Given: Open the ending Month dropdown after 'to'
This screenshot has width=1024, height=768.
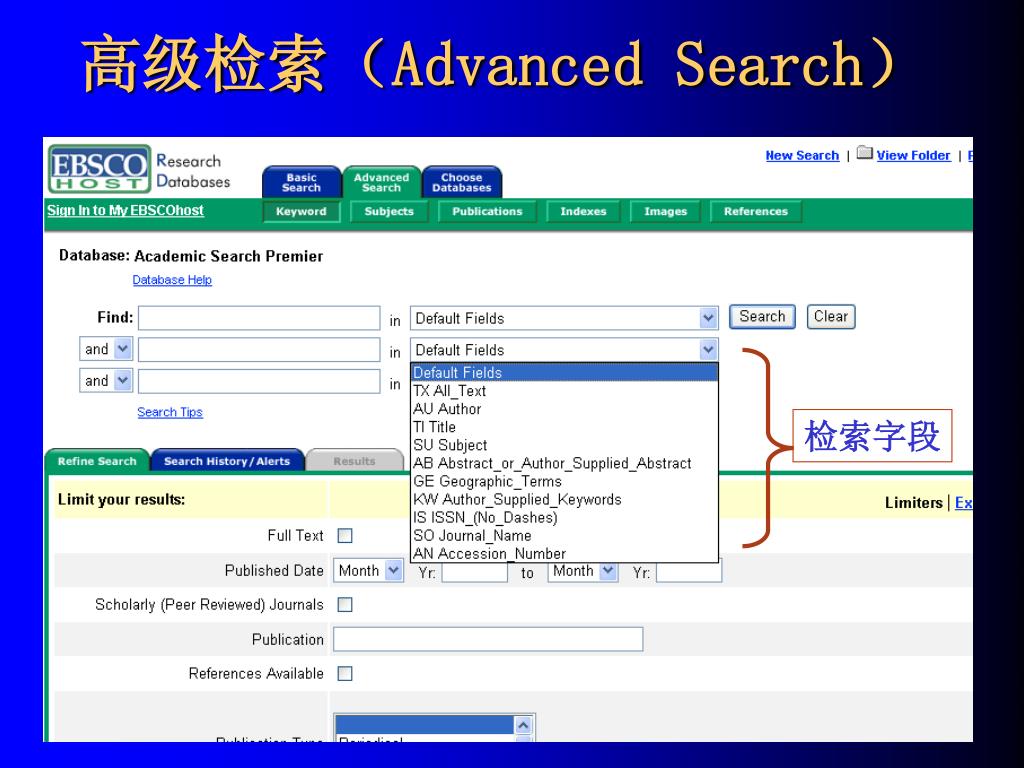Looking at the screenshot, I should point(583,571).
